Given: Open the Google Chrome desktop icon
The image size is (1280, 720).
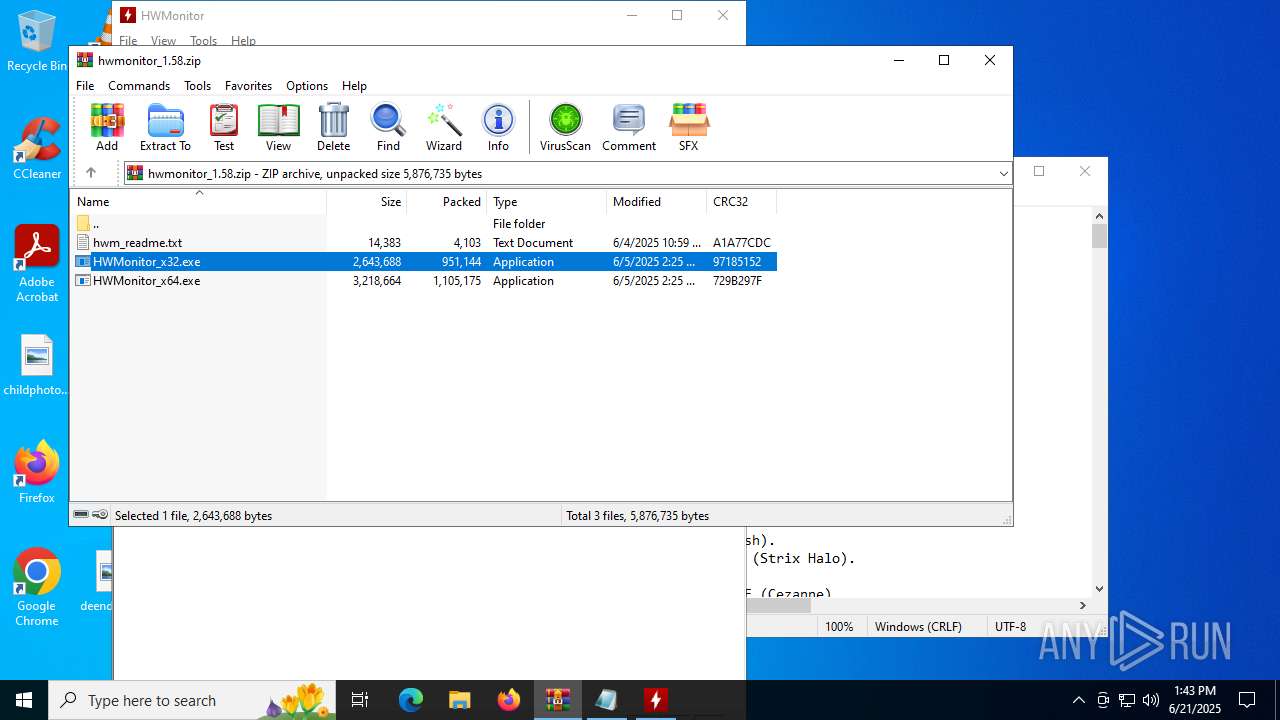Looking at the screenshot, I should (37, 588).
